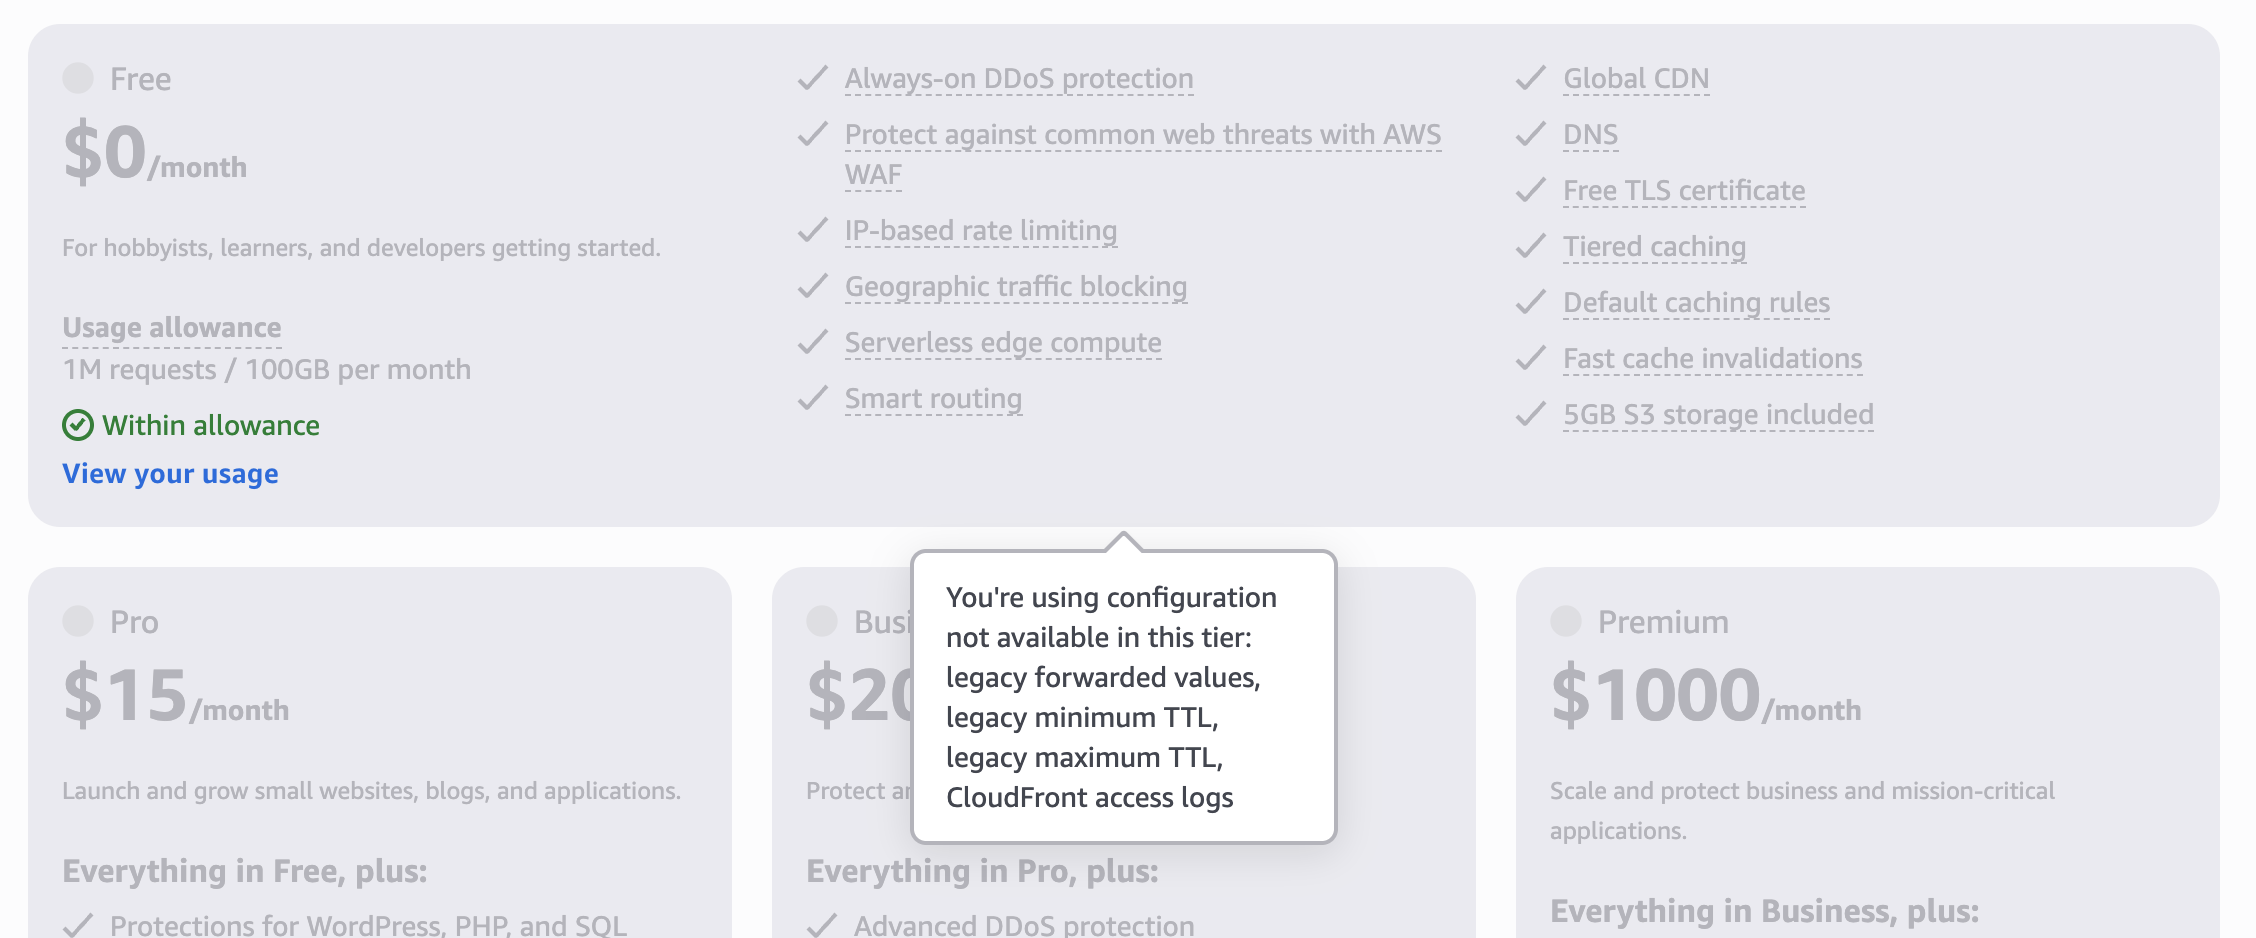Image resolution: width=2256 pixels, height=938 pixels.
Task: Show details for Geographic traffic blocking
Action: (x=1015, y=287)
